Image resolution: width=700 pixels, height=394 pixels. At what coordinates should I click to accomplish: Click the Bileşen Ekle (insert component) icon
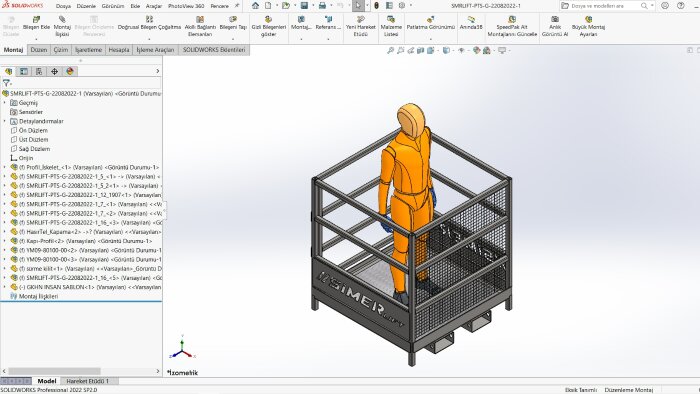click(x=36, y=19)
